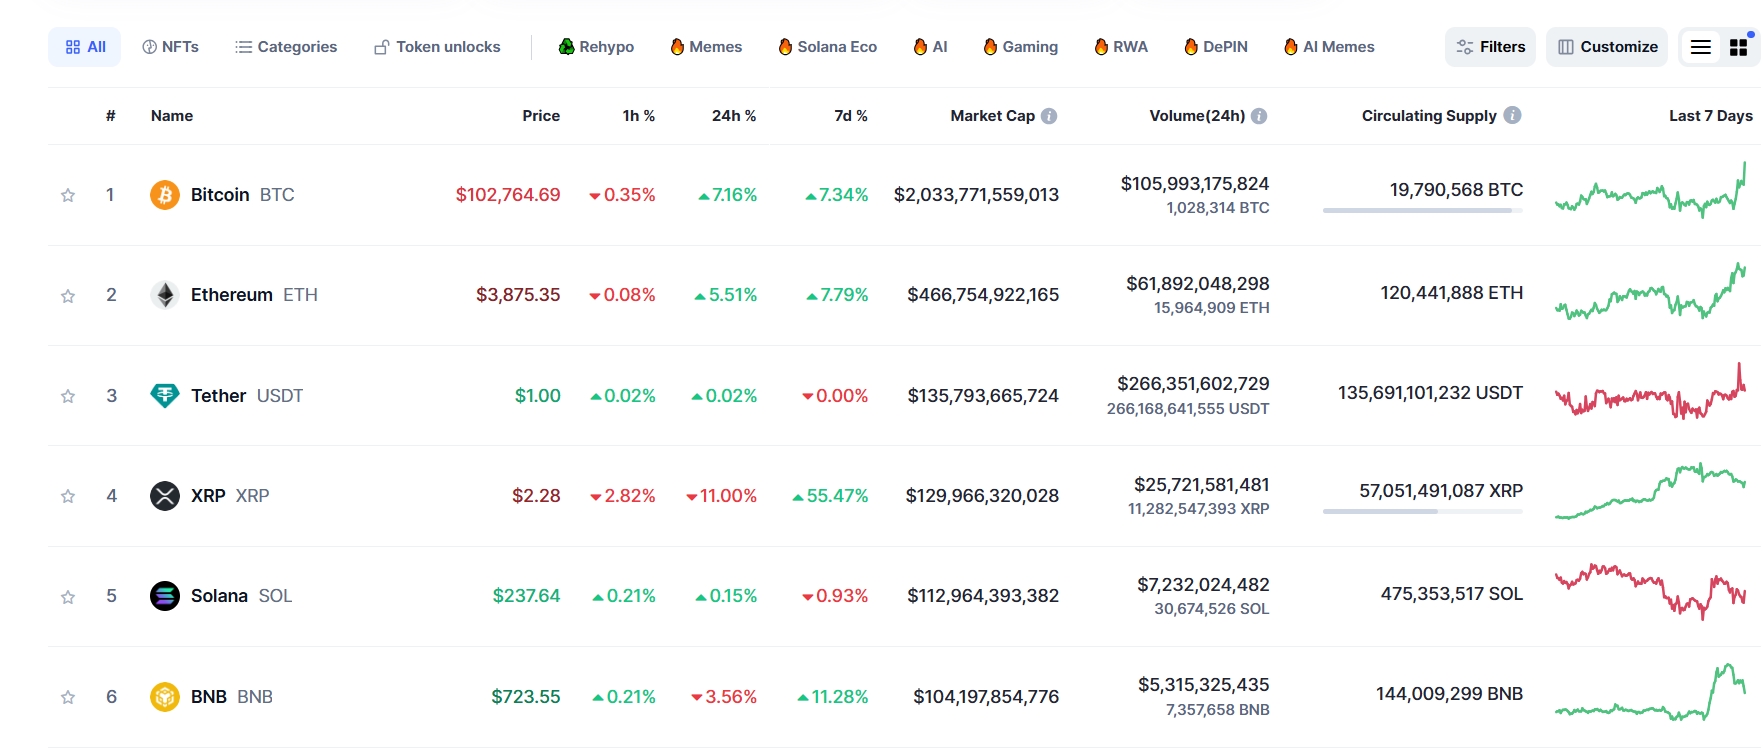The image size is (1763, 748).
Task: Click BNB market cap $104,197,854,776
Action: 986,697
